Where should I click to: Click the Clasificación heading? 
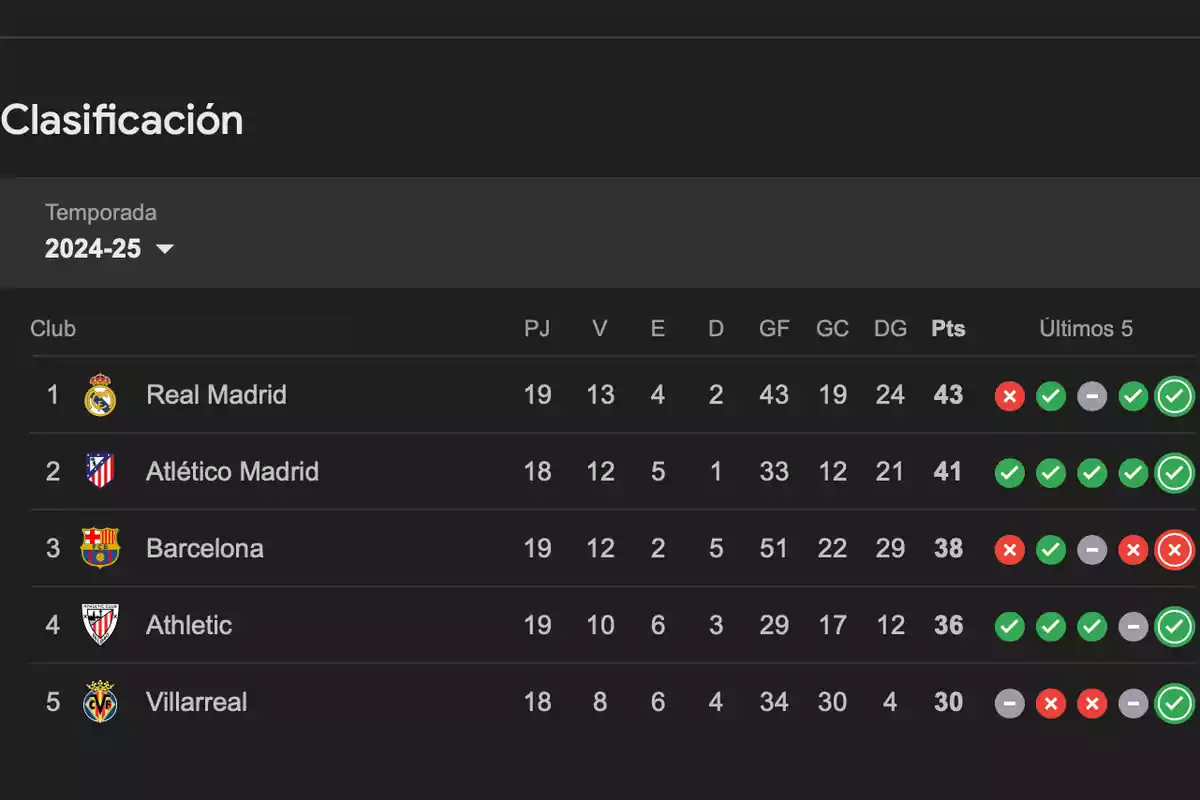[122, 120]
